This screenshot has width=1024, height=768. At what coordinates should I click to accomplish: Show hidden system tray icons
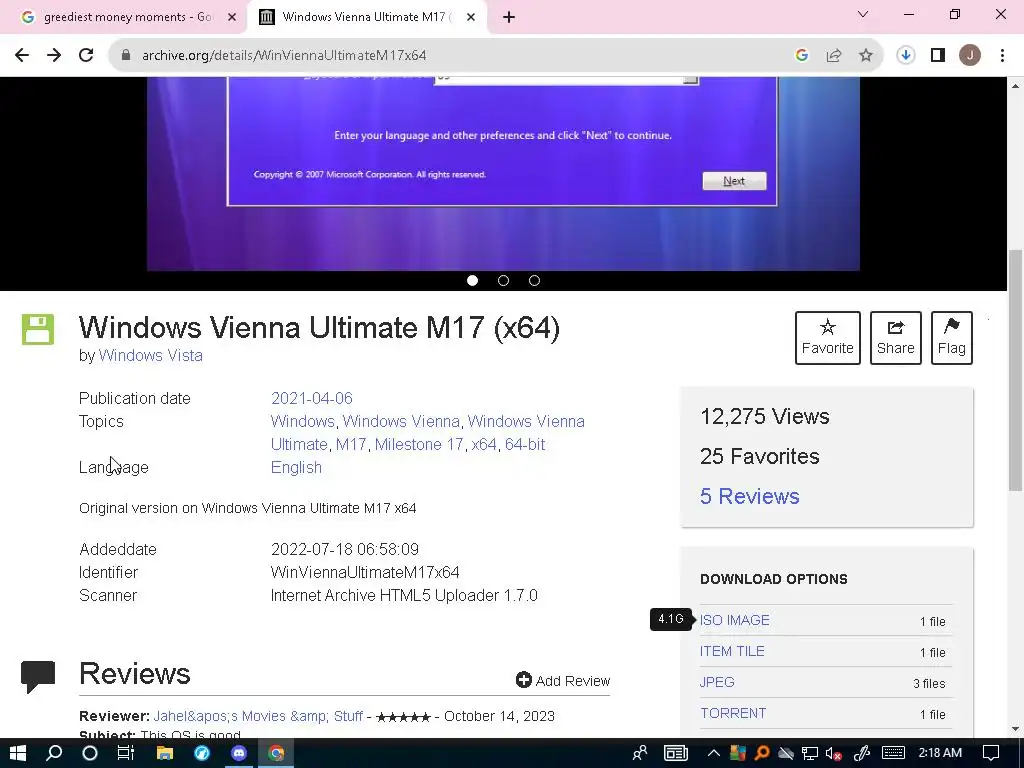click(x=713, y=753)
